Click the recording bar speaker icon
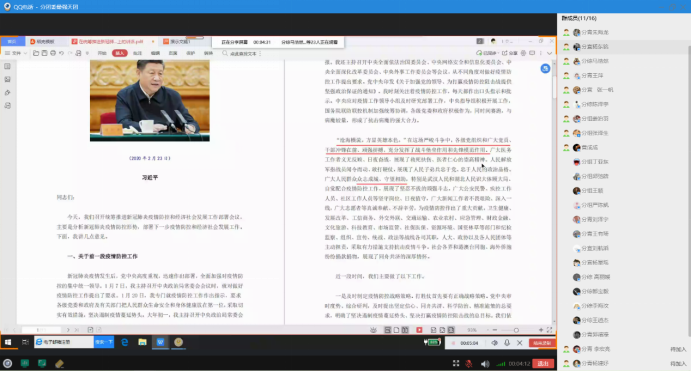This screenshot has height=371, width=691. click(494, 343)
